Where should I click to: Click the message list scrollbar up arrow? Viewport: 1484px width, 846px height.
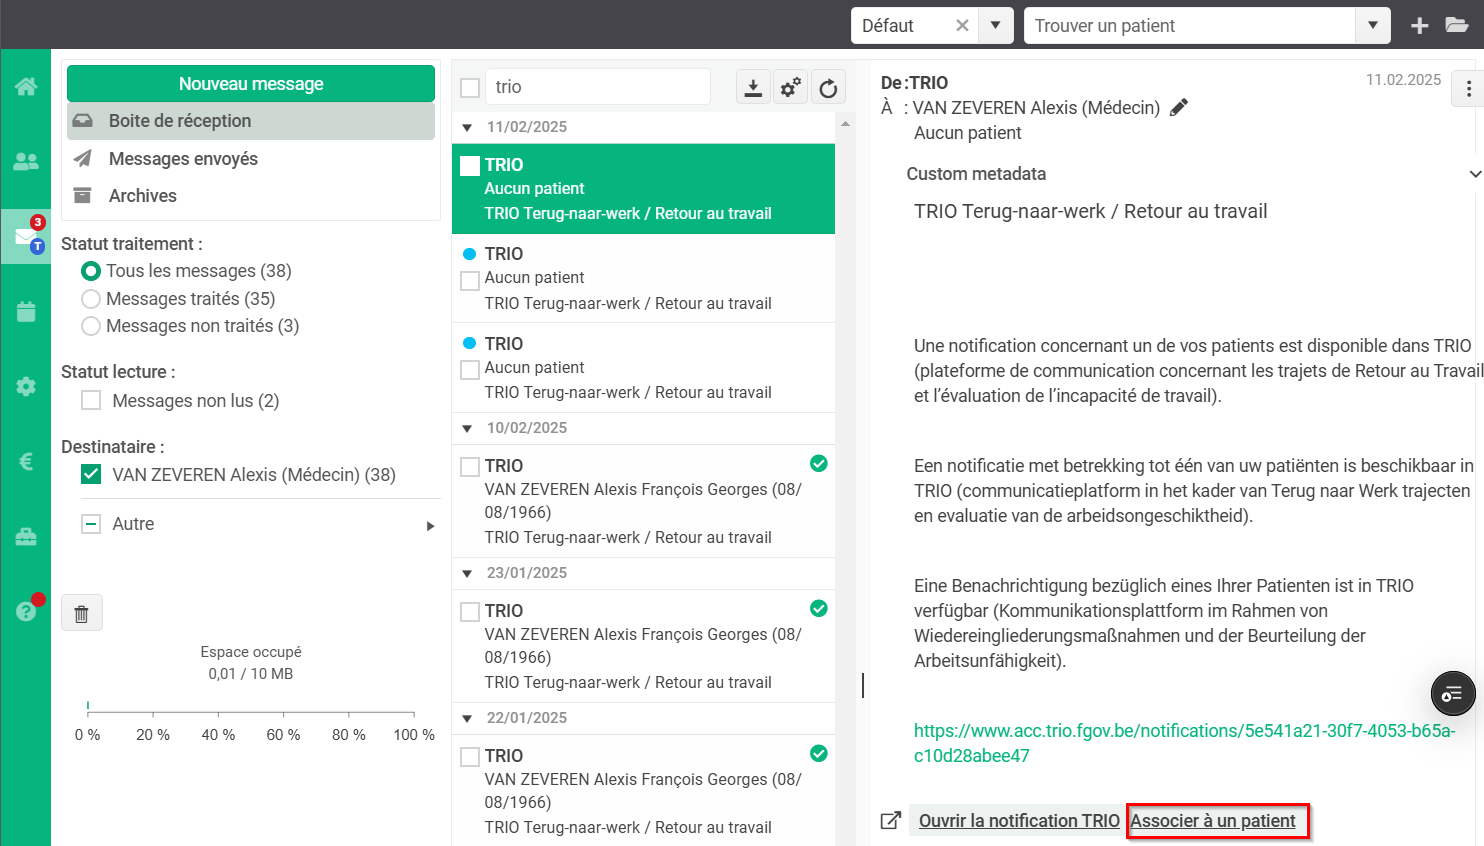coord(845,124)
